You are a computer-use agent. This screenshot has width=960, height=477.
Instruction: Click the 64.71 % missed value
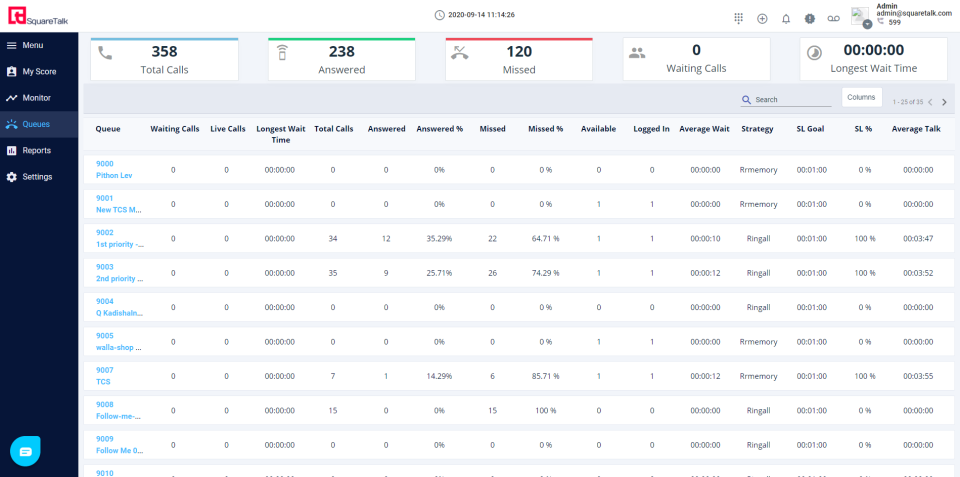click(x=546, y=239)
